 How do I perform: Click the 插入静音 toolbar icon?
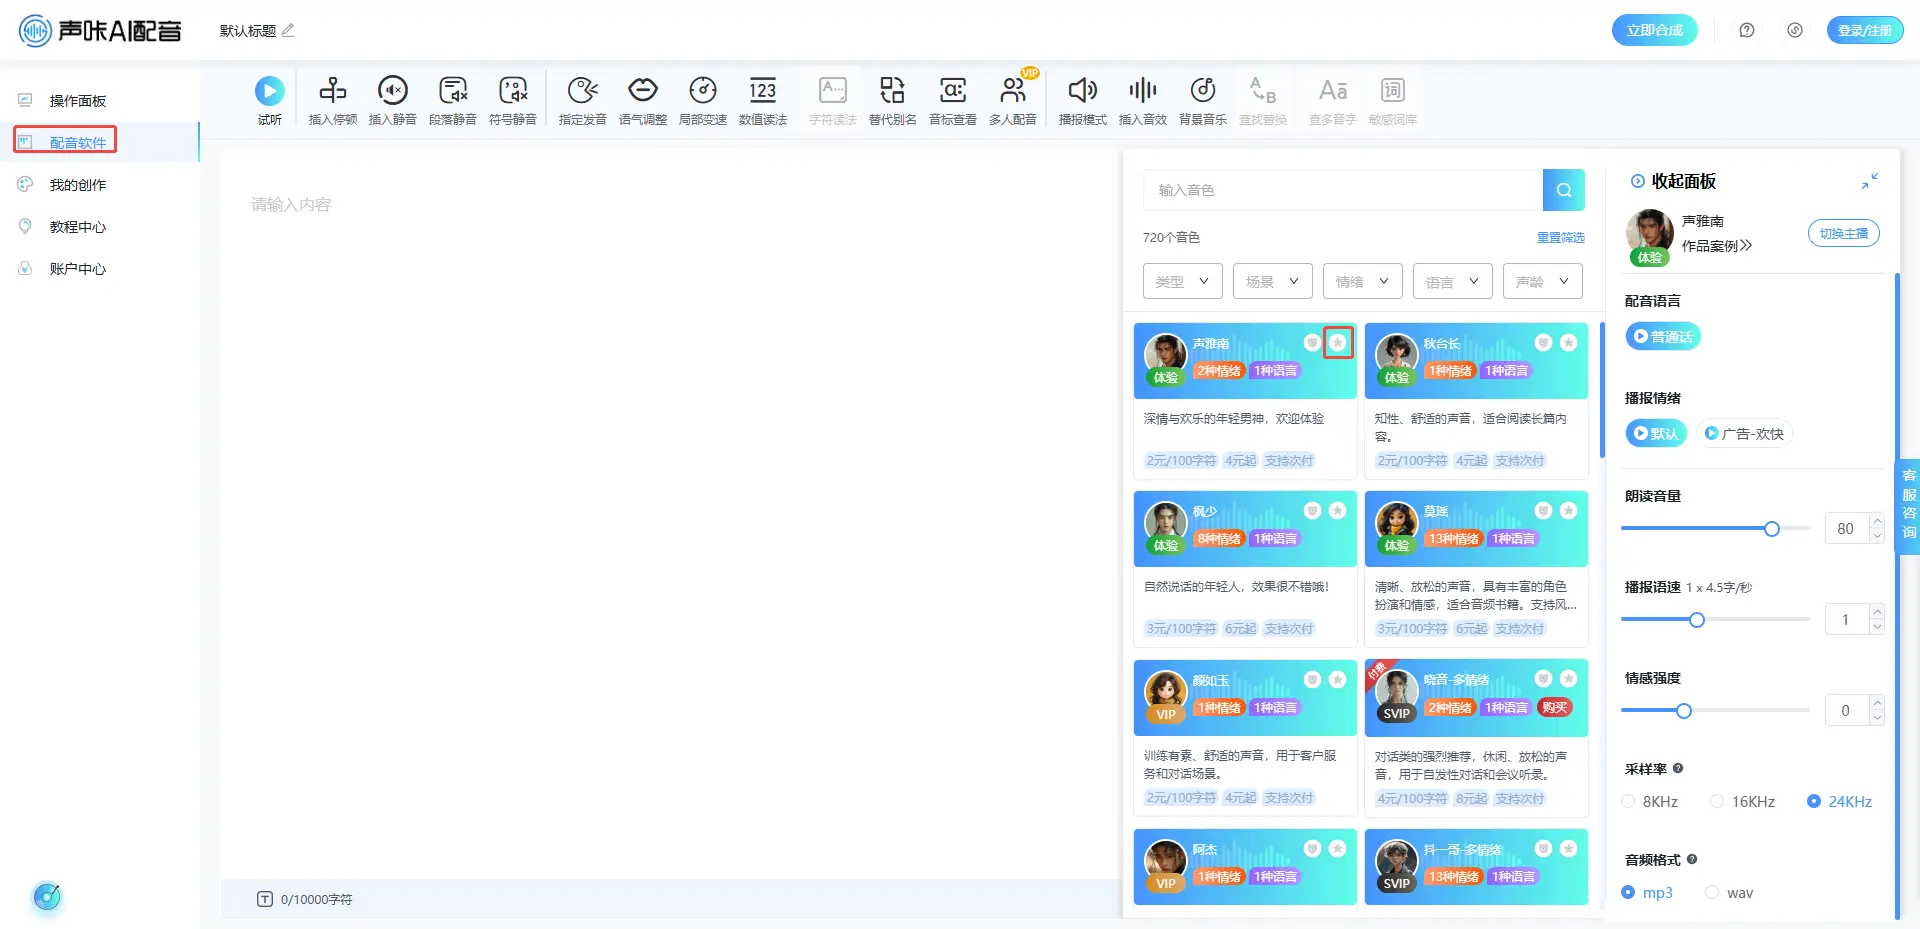point(392,92)
